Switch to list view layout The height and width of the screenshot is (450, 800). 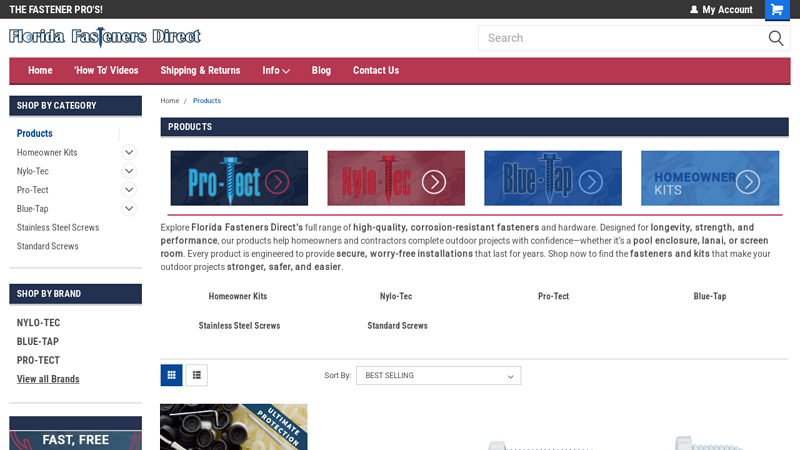(197, 375)
